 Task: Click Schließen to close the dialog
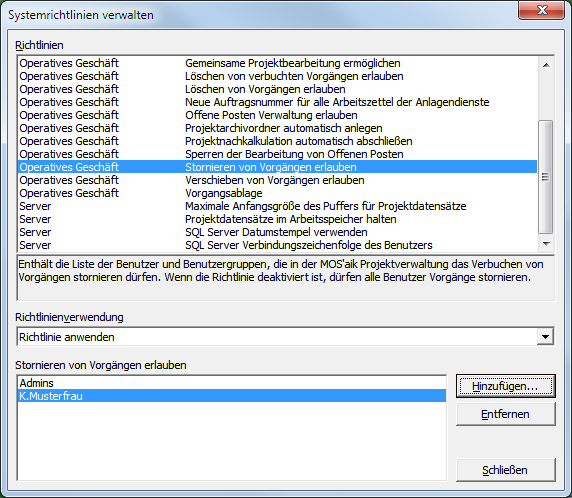tap(506, 470)
